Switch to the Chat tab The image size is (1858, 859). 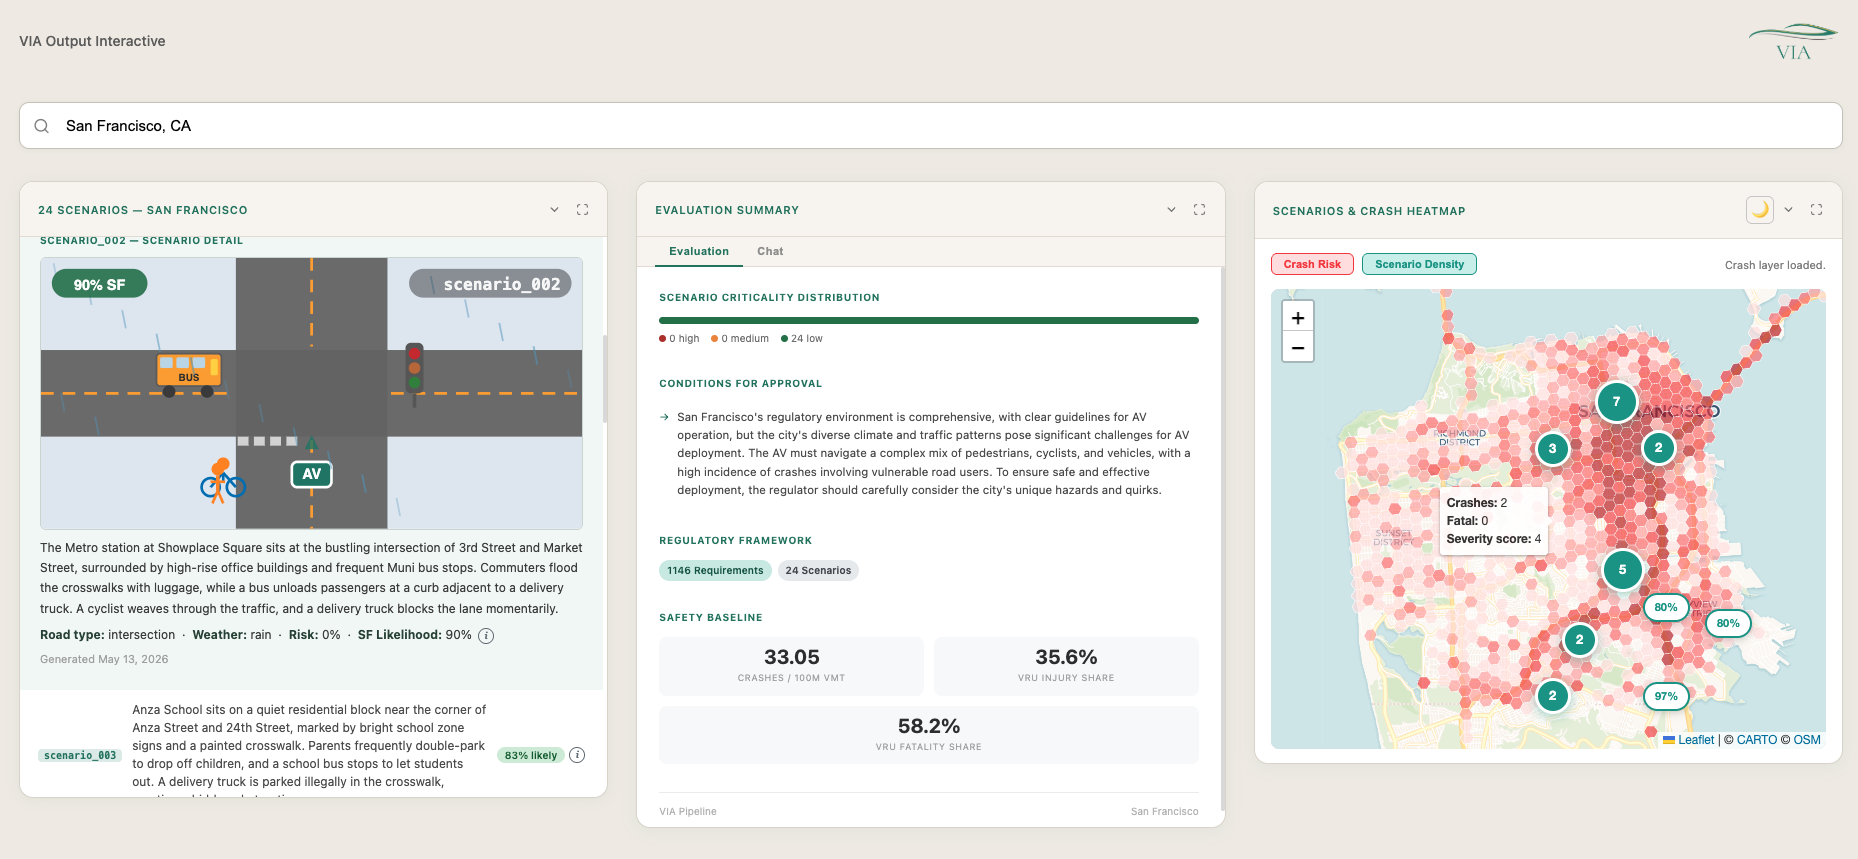(770, 251)
